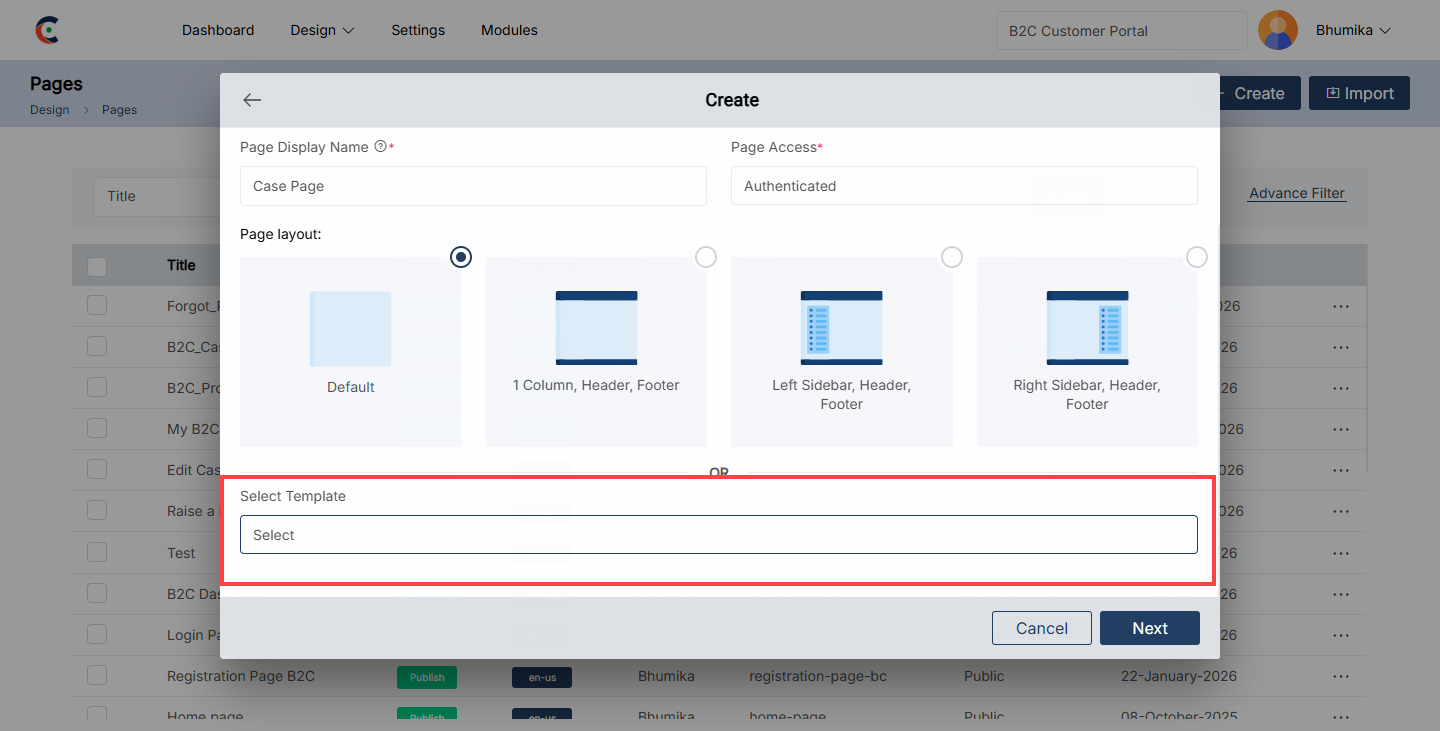Select radio button for 1 Column layout
This screenshot has width=1440, height=731.
[706, 257]
